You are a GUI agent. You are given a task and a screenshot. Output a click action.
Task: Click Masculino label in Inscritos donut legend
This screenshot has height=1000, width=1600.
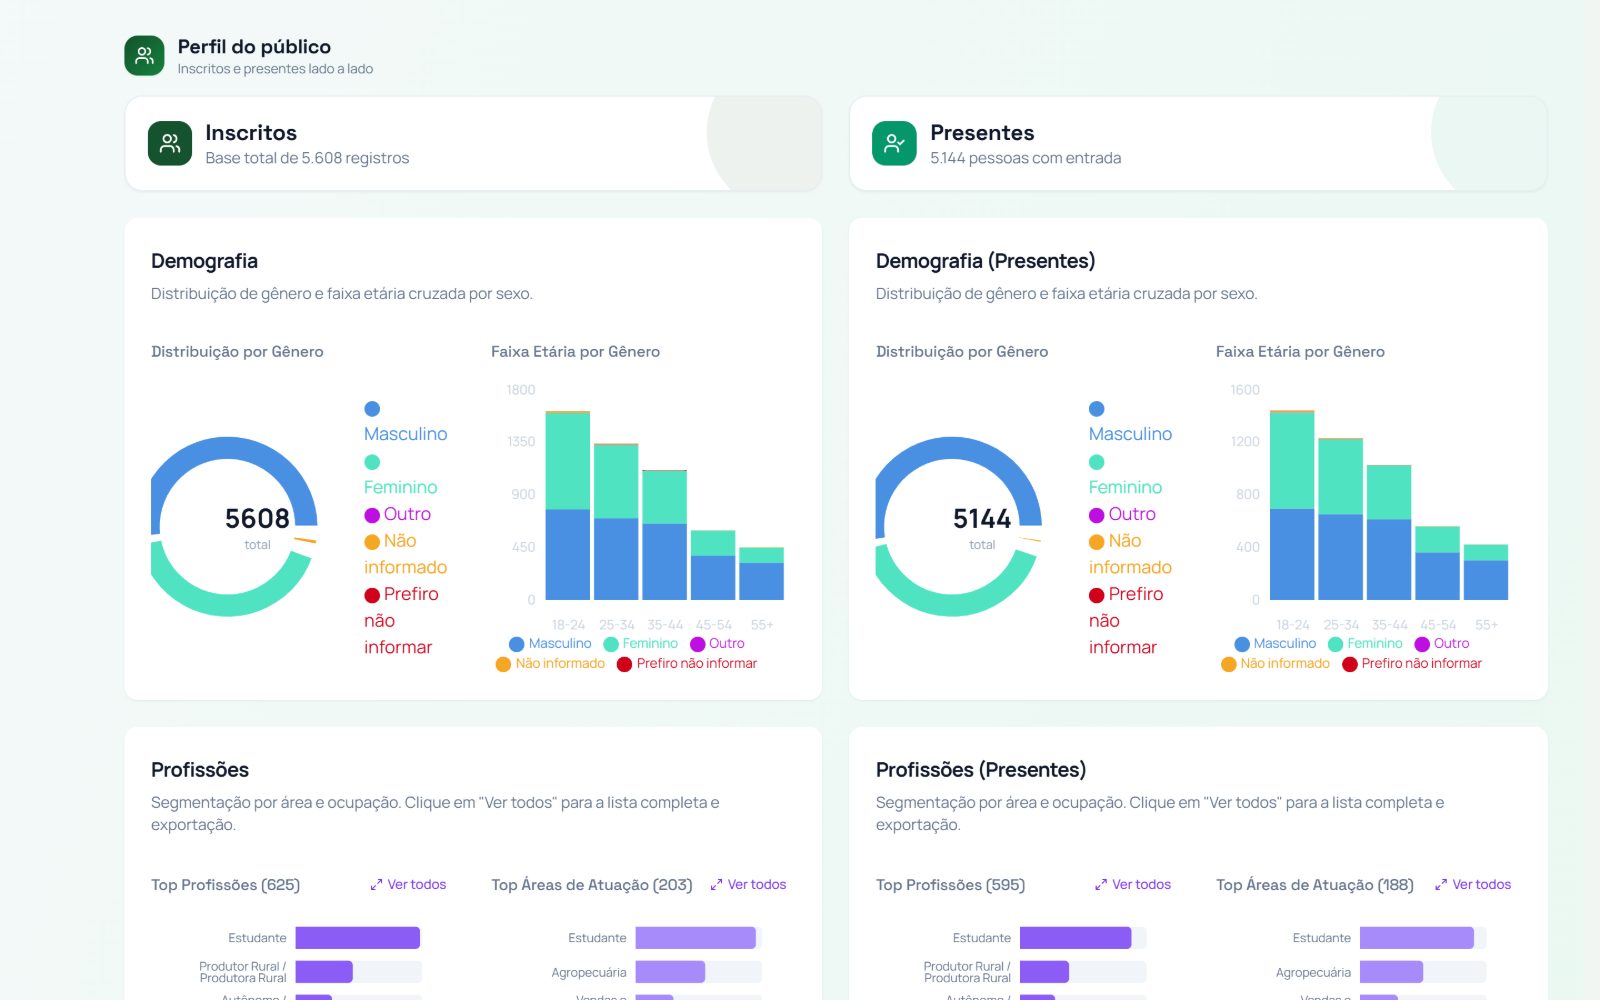click(x=405, y=434)
